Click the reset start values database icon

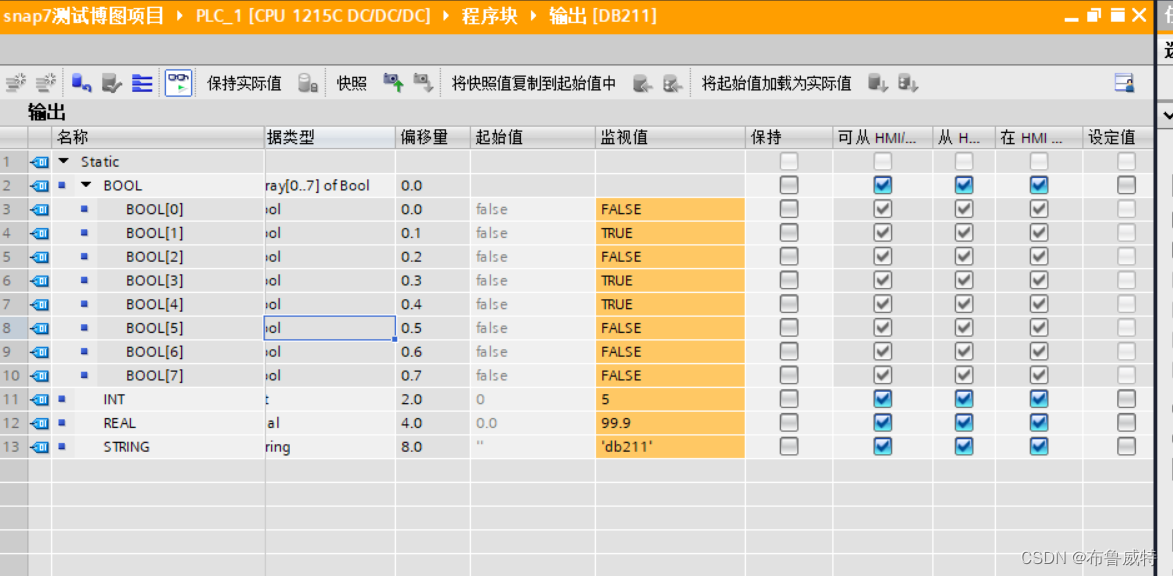(x=82, y=83)
